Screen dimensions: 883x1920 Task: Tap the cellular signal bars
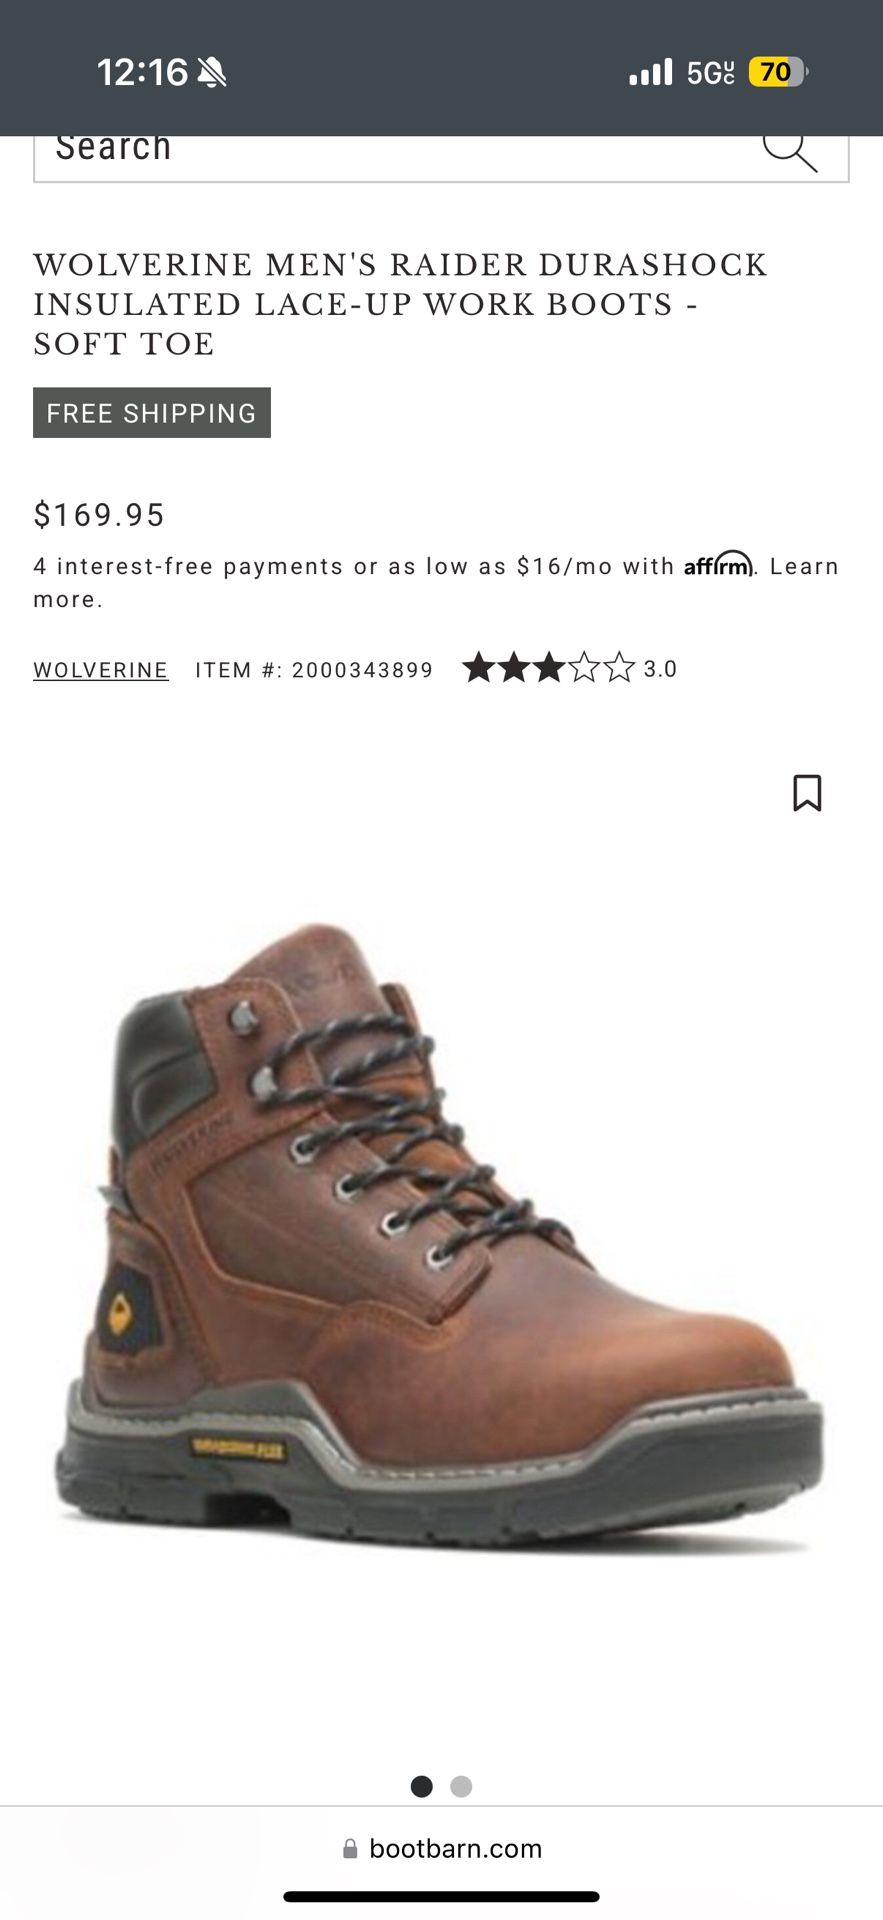650,72
